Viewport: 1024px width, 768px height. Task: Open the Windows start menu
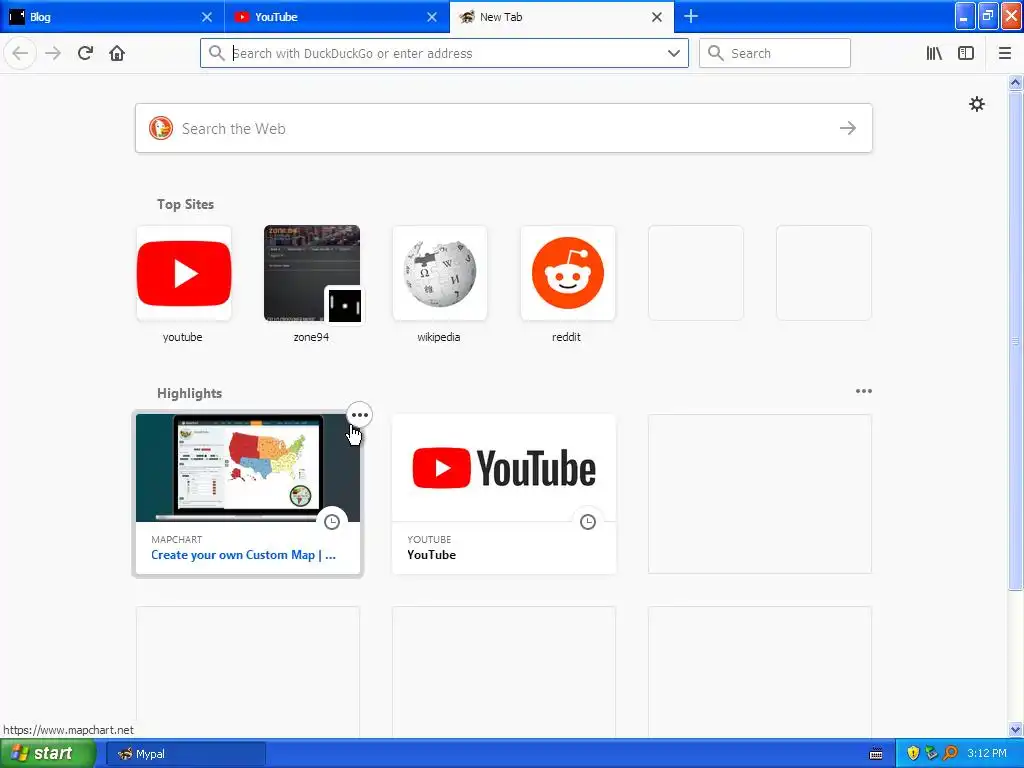48,754
